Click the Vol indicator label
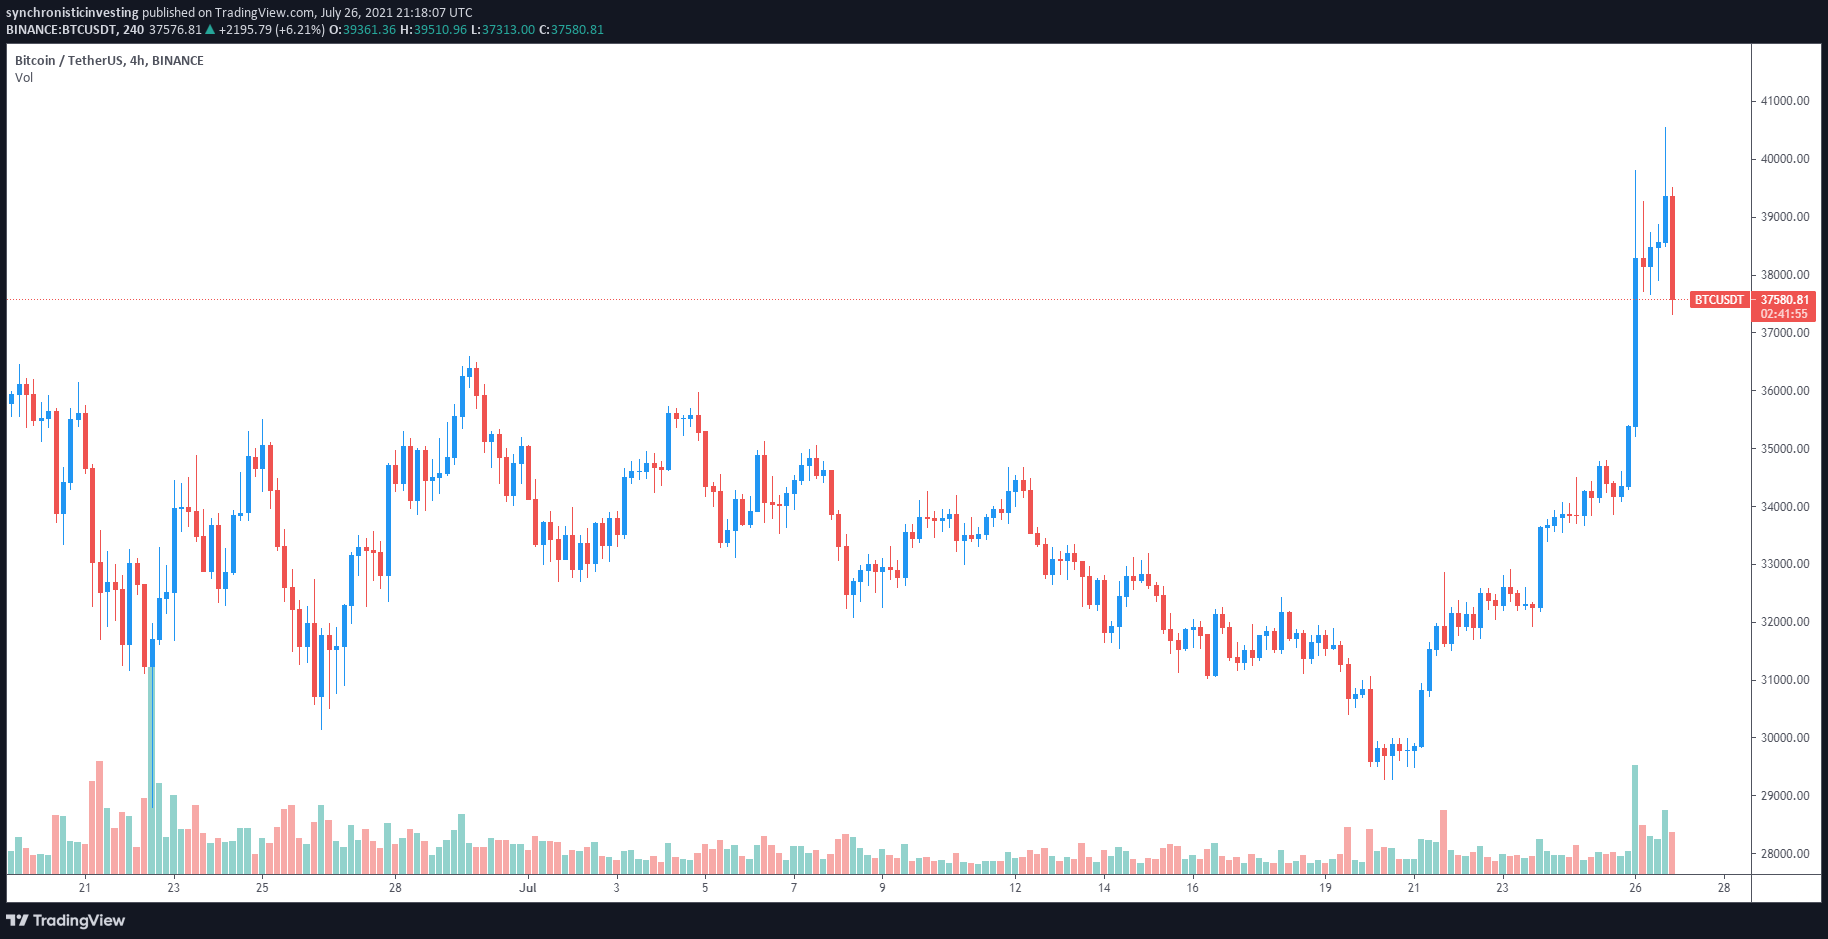 [24, 78]
